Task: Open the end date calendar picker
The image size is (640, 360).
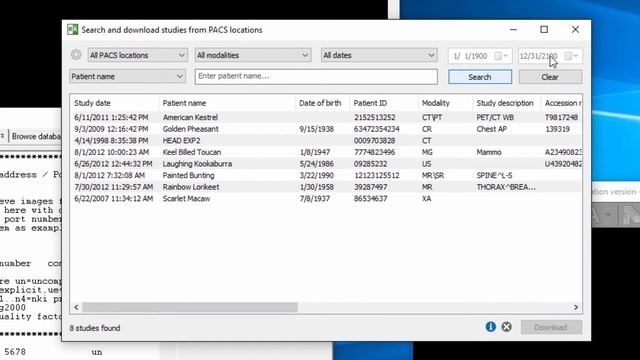Action: pyautogui.click(x=571, y=56)
